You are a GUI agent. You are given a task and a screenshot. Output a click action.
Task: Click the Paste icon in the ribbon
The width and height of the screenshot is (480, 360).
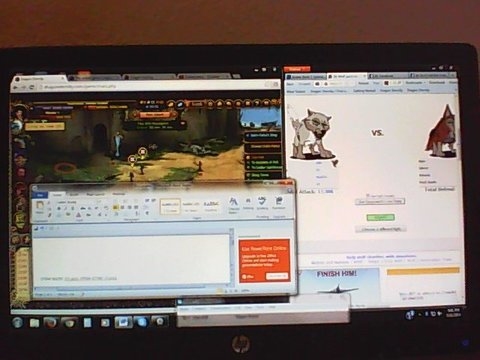coord(39,207)
